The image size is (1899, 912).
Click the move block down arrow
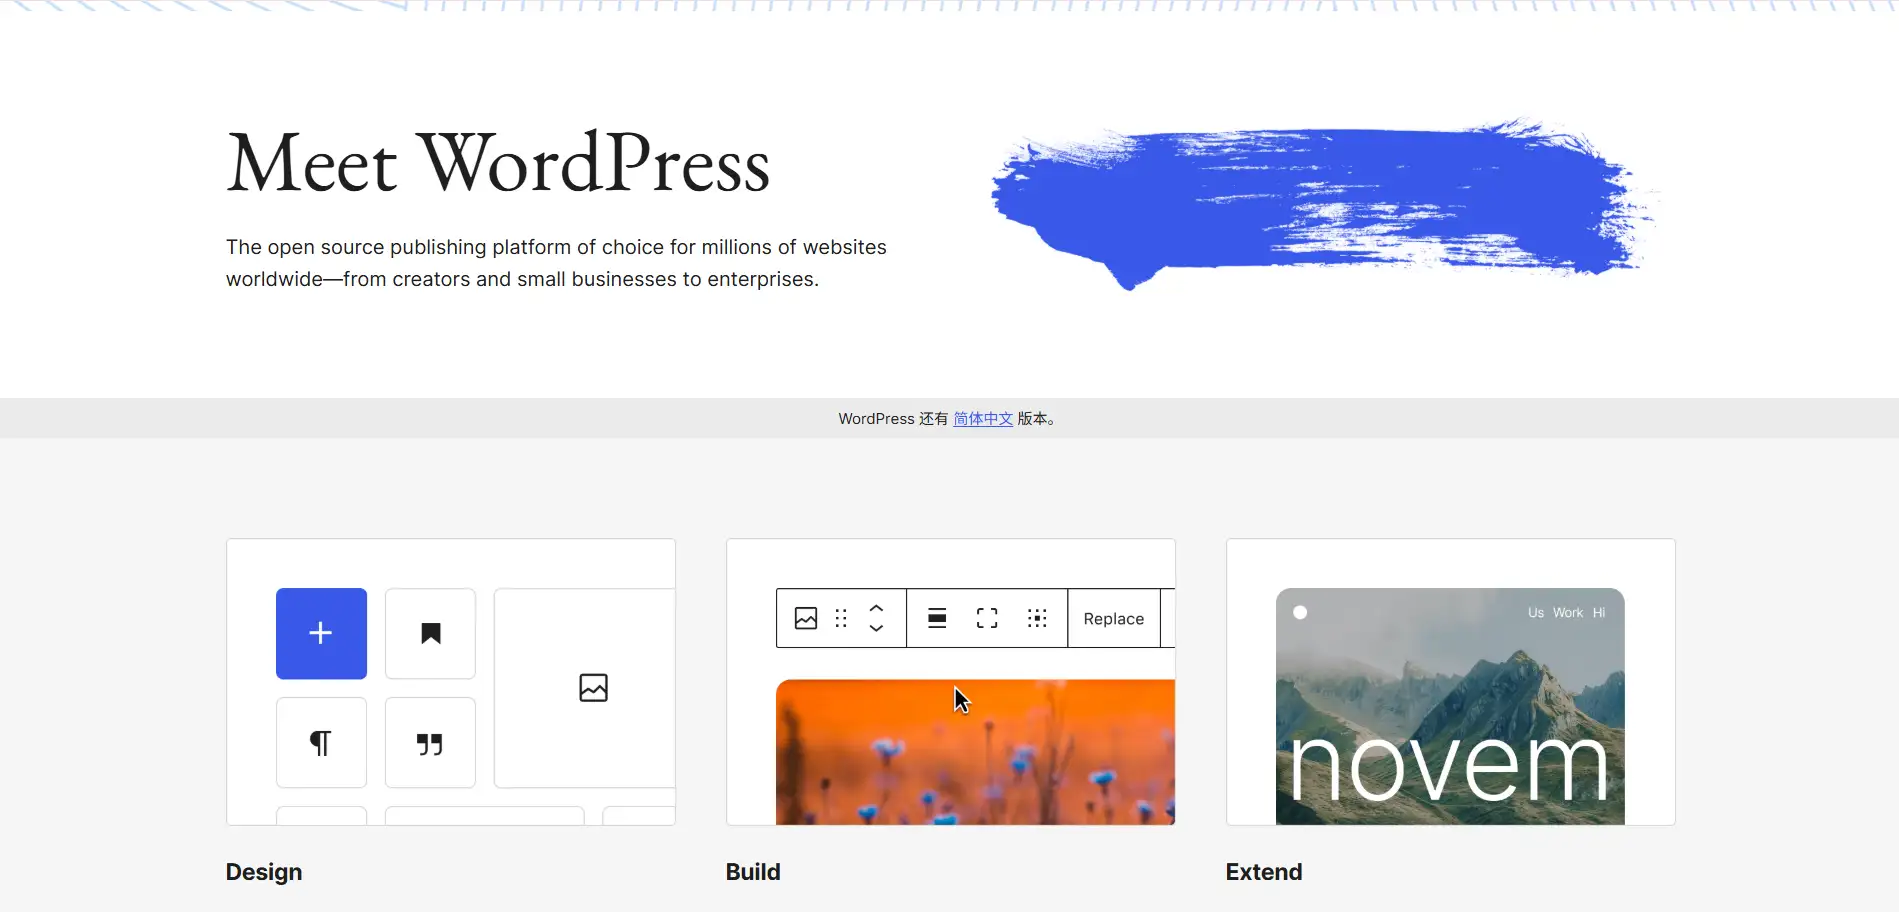[875, 628]
